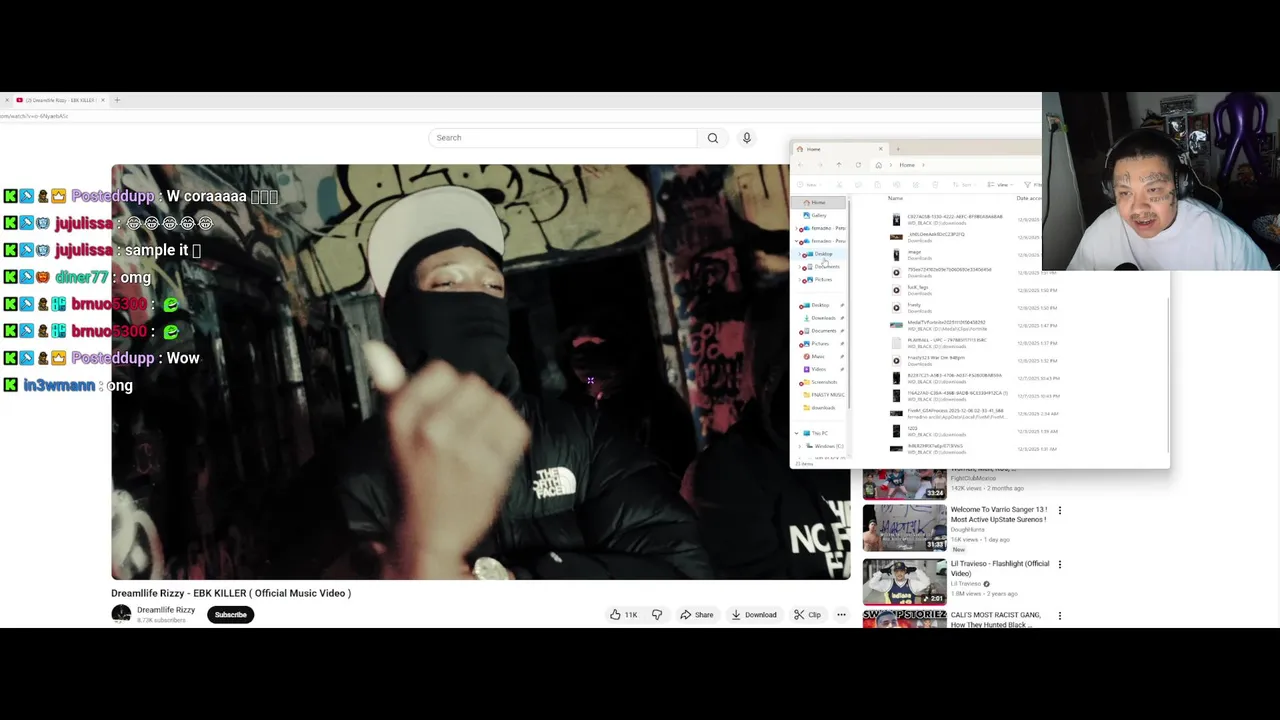Click the music video player area
The width and height of the screenshot is (1280, 720).
480,372
